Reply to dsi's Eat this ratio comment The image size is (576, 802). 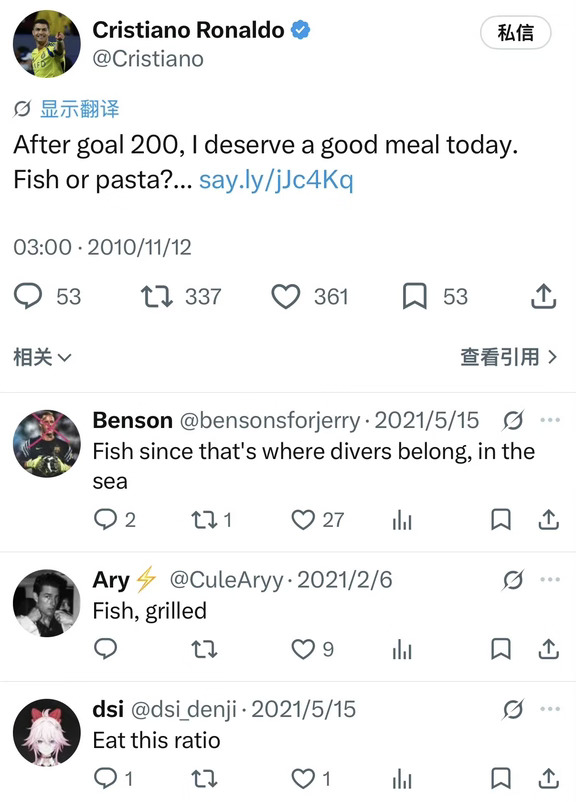coord(106,778)
